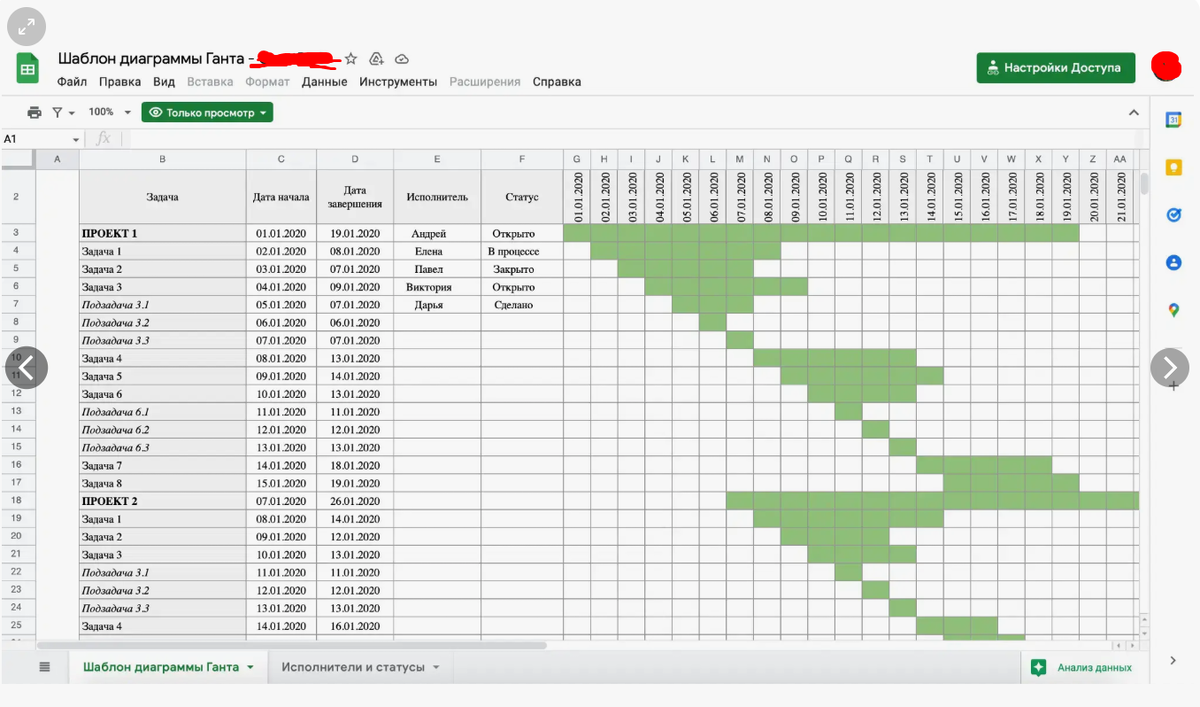Open Google Tasks side panel
The image size is (1200, 707).
tap(1174, 215)
